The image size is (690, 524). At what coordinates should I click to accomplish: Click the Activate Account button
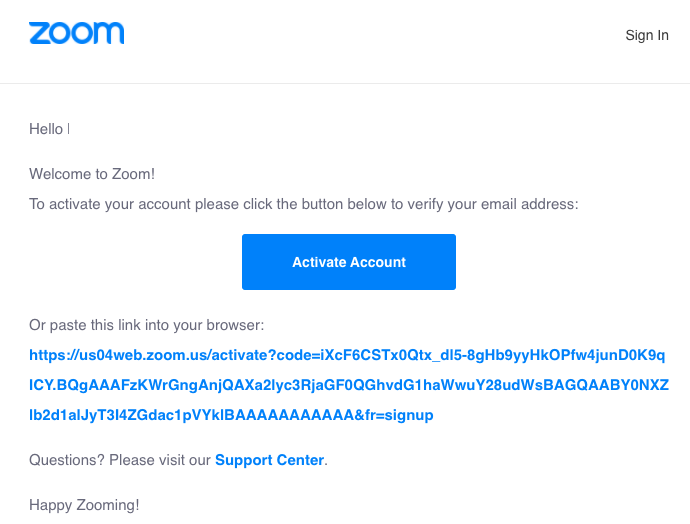pyautogui.click(x=349, y=262)
